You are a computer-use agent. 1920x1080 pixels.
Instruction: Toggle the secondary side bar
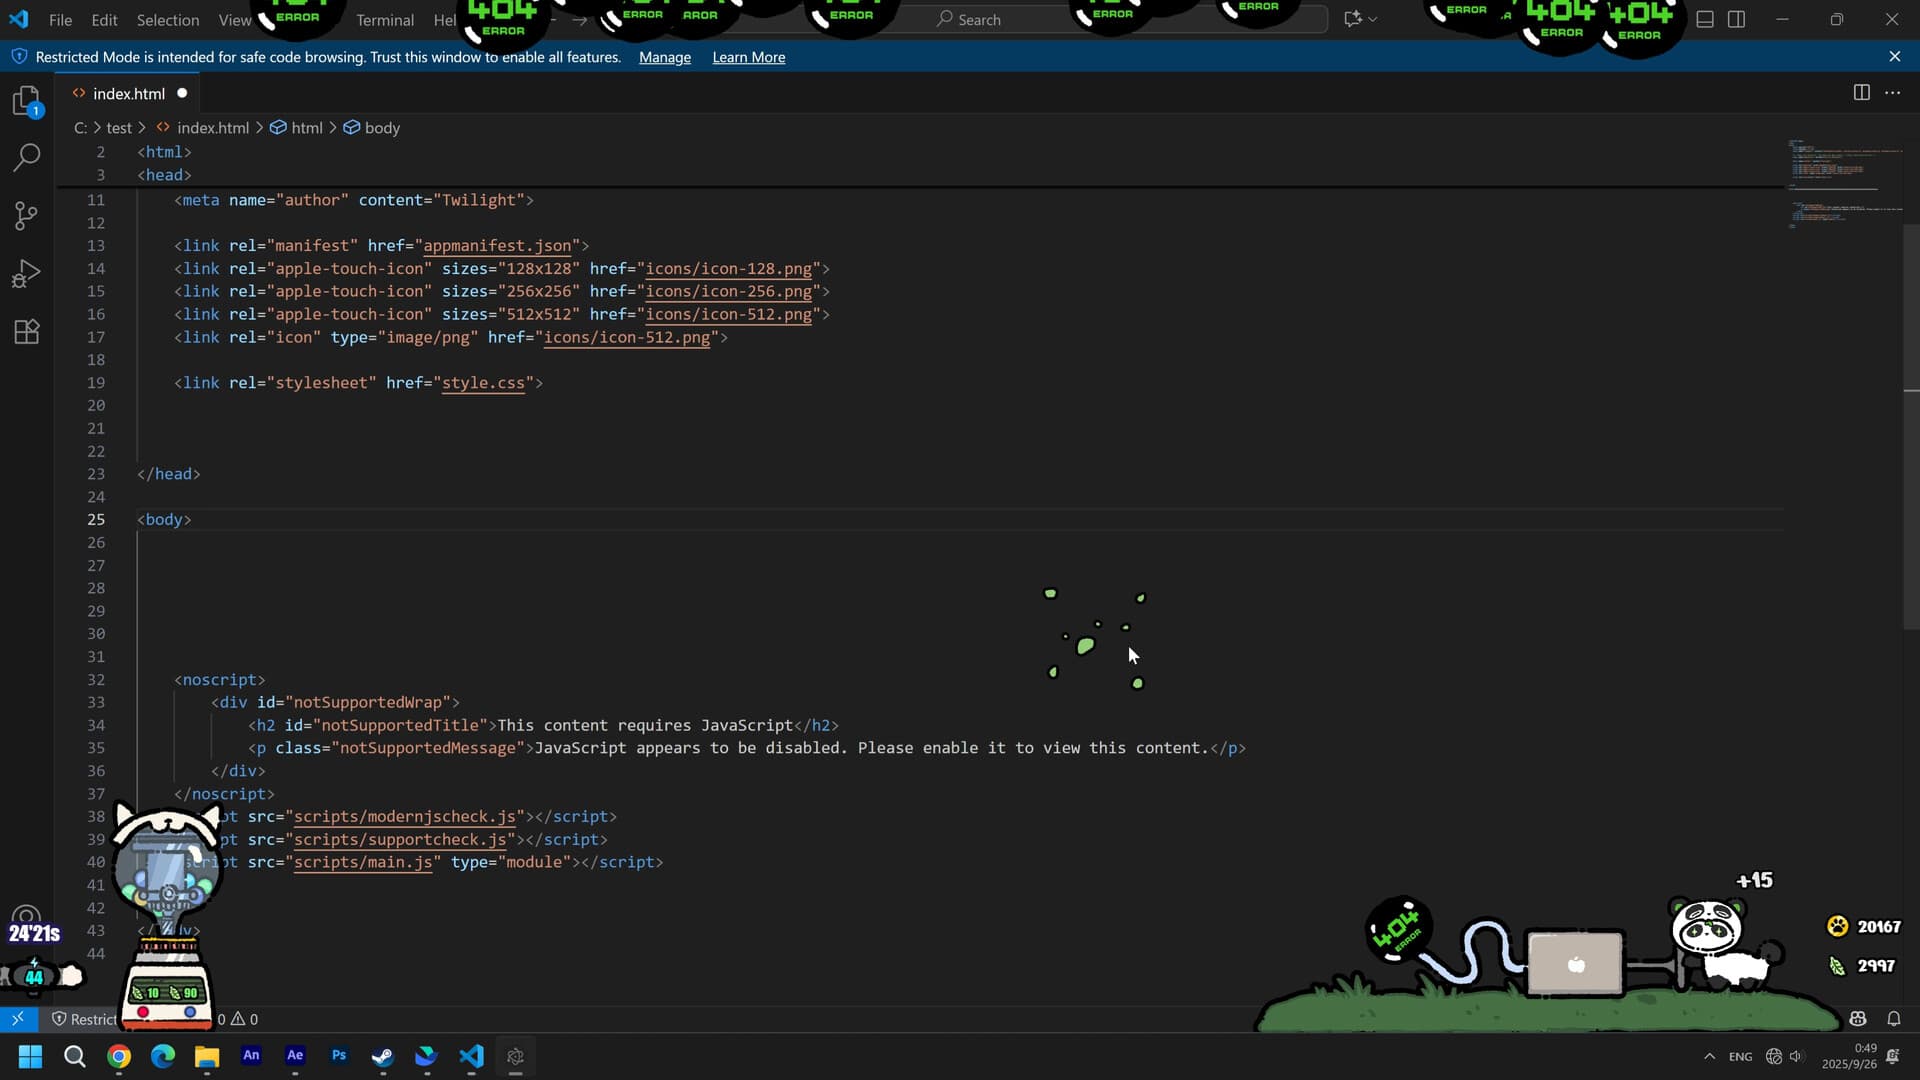point(1737,19)
